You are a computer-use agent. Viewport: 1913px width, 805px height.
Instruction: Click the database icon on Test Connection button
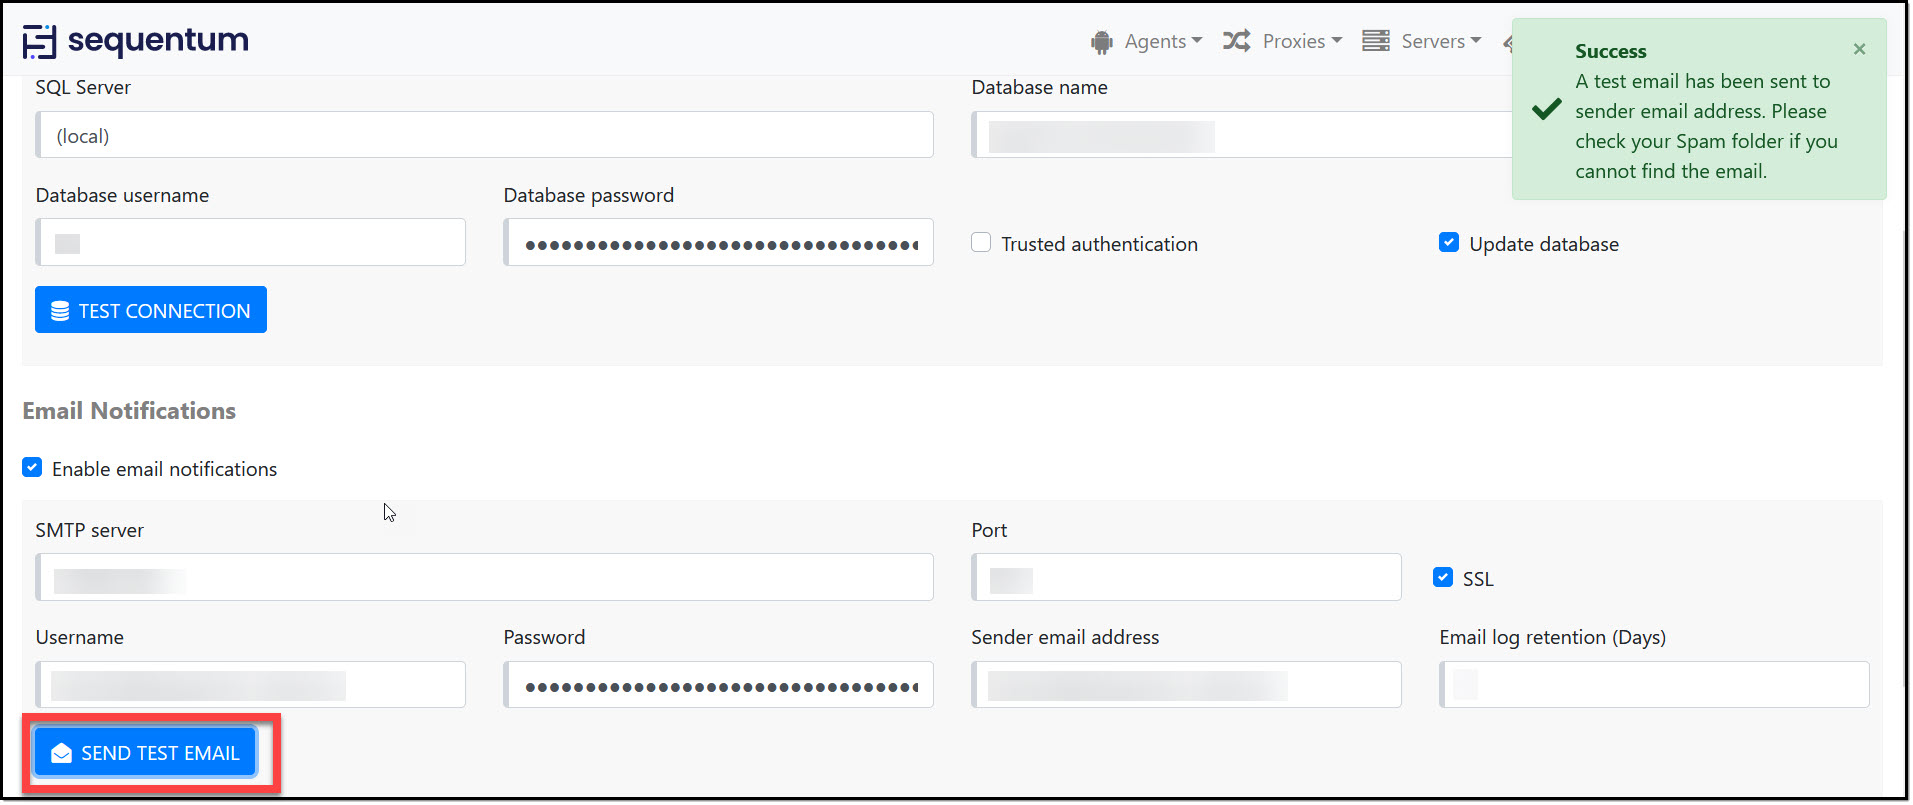(61, 310)
